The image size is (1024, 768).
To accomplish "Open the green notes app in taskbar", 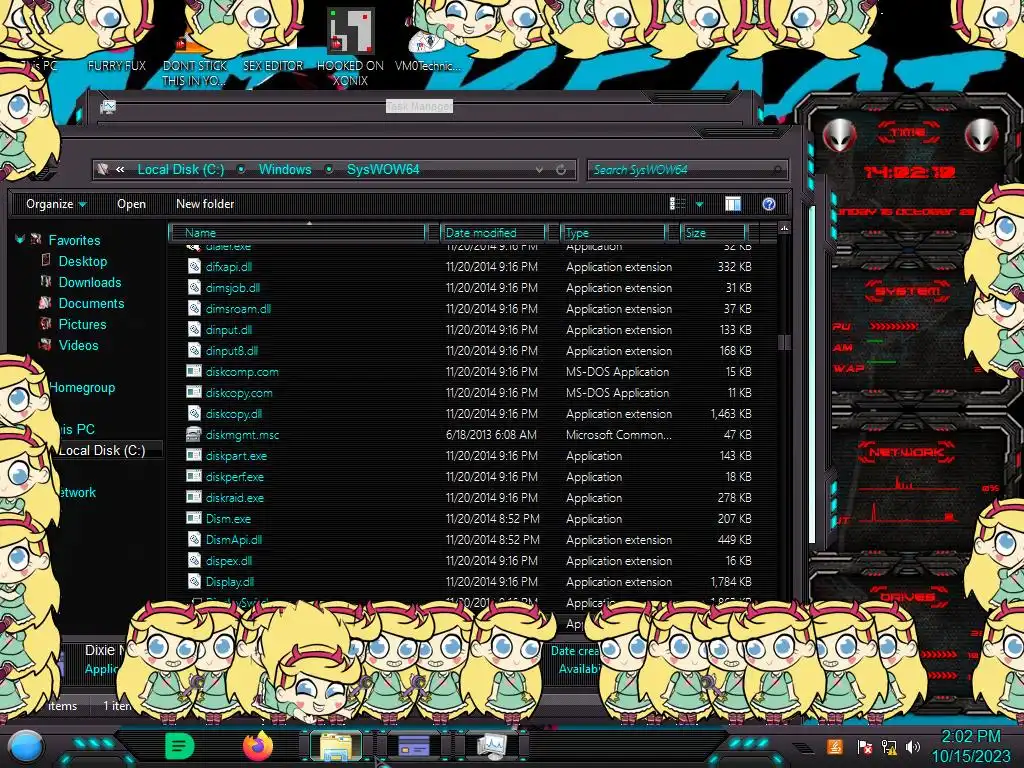I will (179, 746).
